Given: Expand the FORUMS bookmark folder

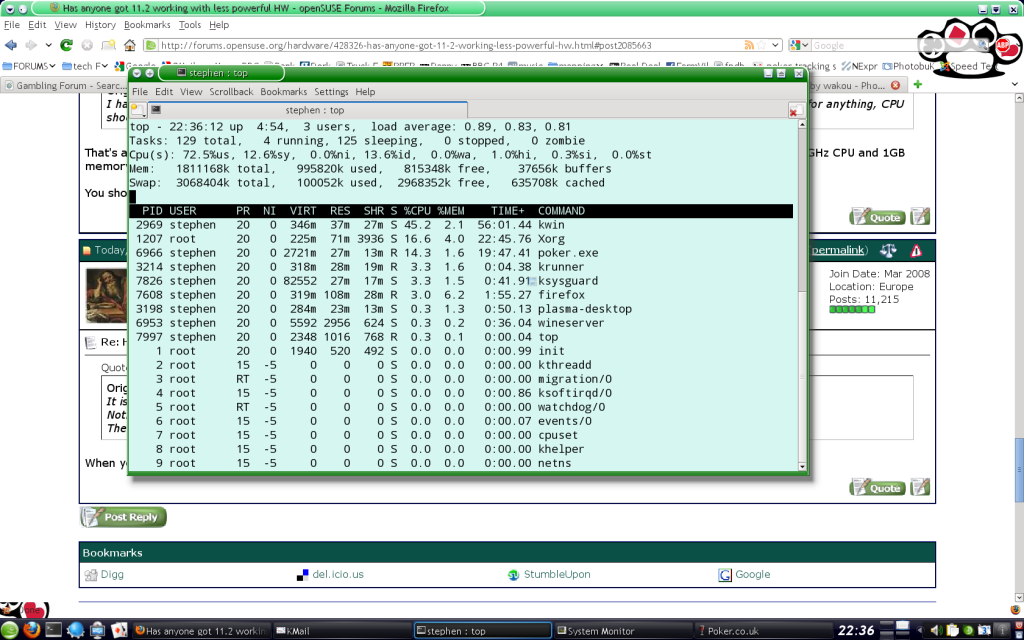Looking at the screenshot, I should 29,66.
